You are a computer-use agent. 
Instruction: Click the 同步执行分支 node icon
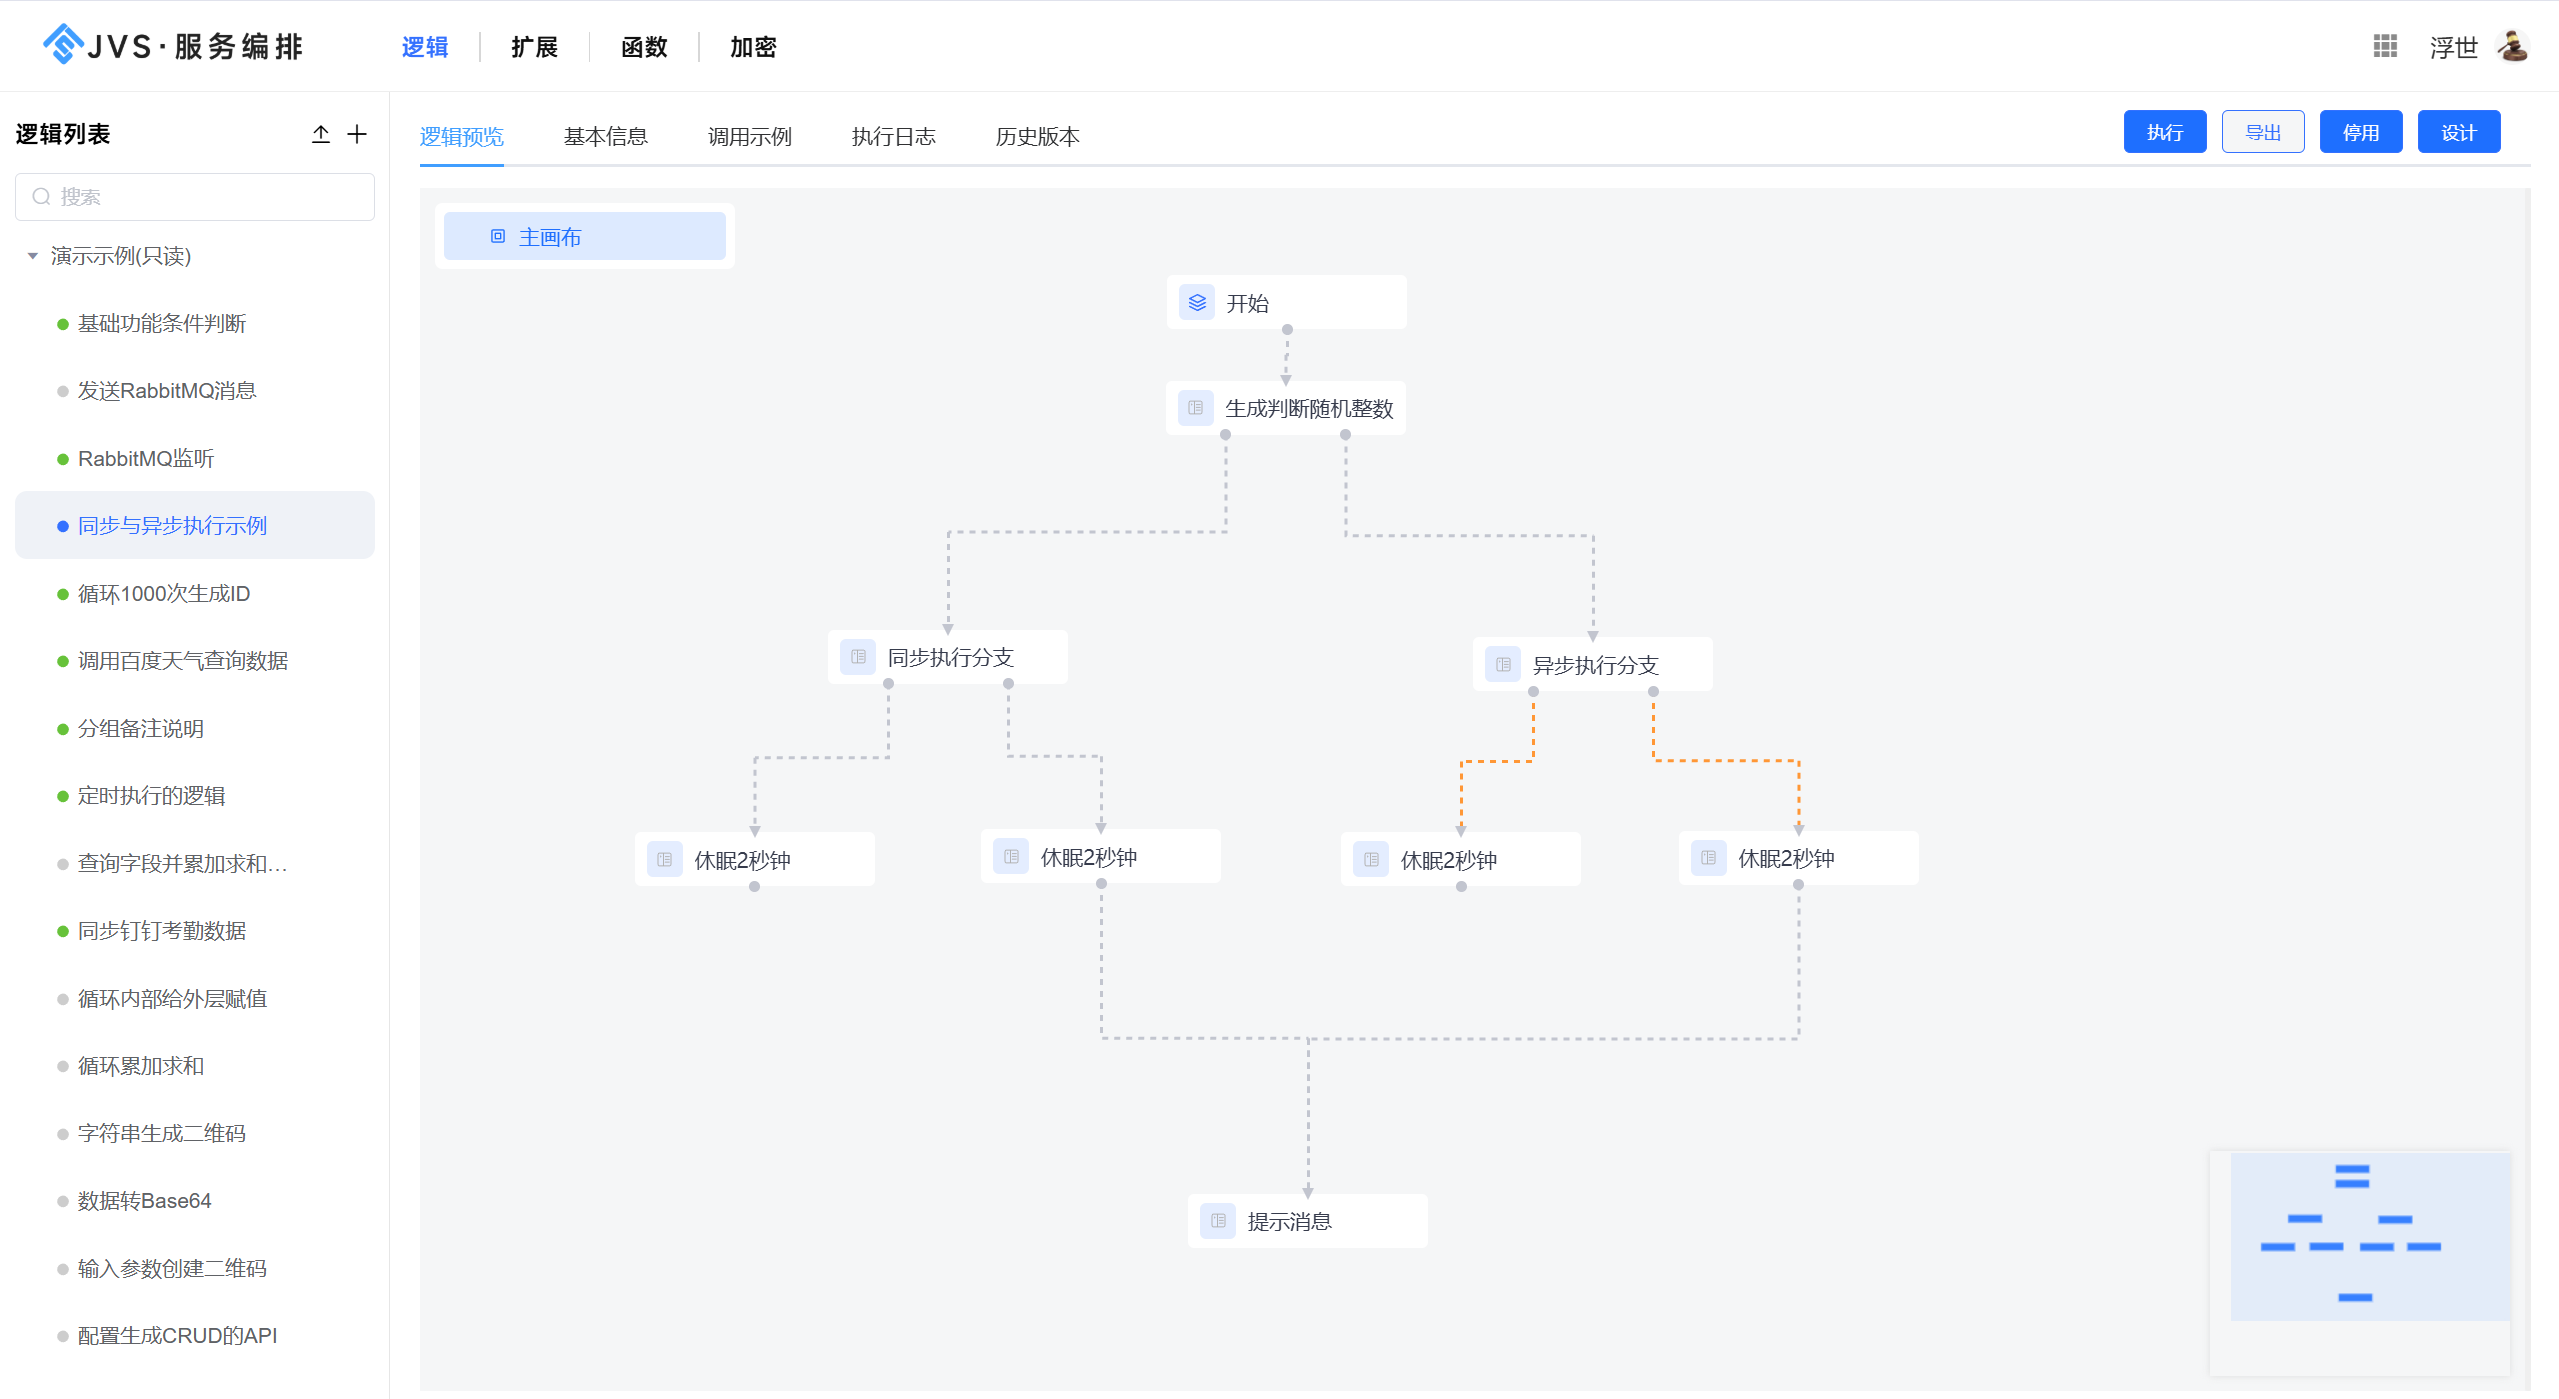point(858,657)
